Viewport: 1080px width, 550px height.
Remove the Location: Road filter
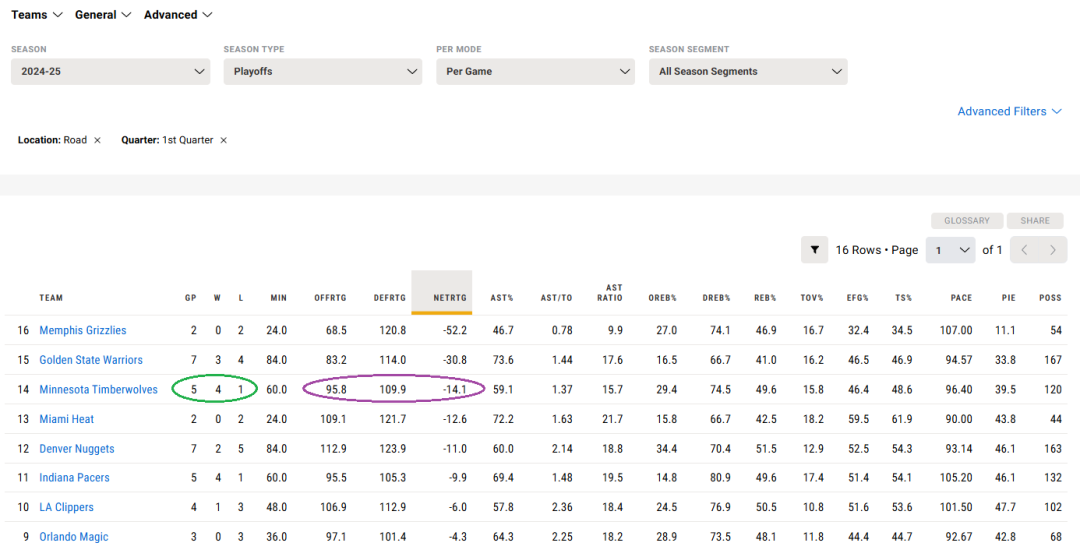point(97,140)
